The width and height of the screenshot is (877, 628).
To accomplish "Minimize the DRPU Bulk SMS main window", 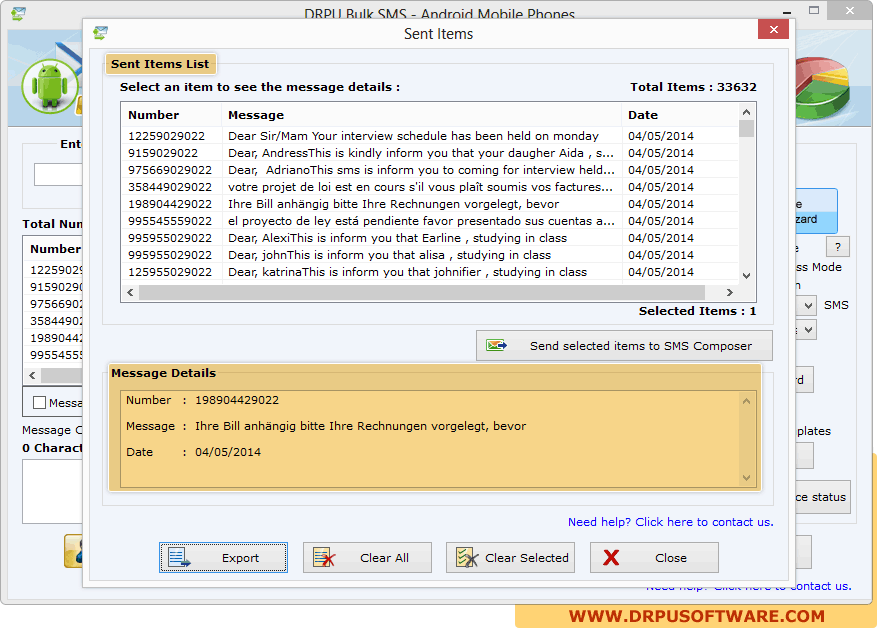I will [x=786, y=12].
